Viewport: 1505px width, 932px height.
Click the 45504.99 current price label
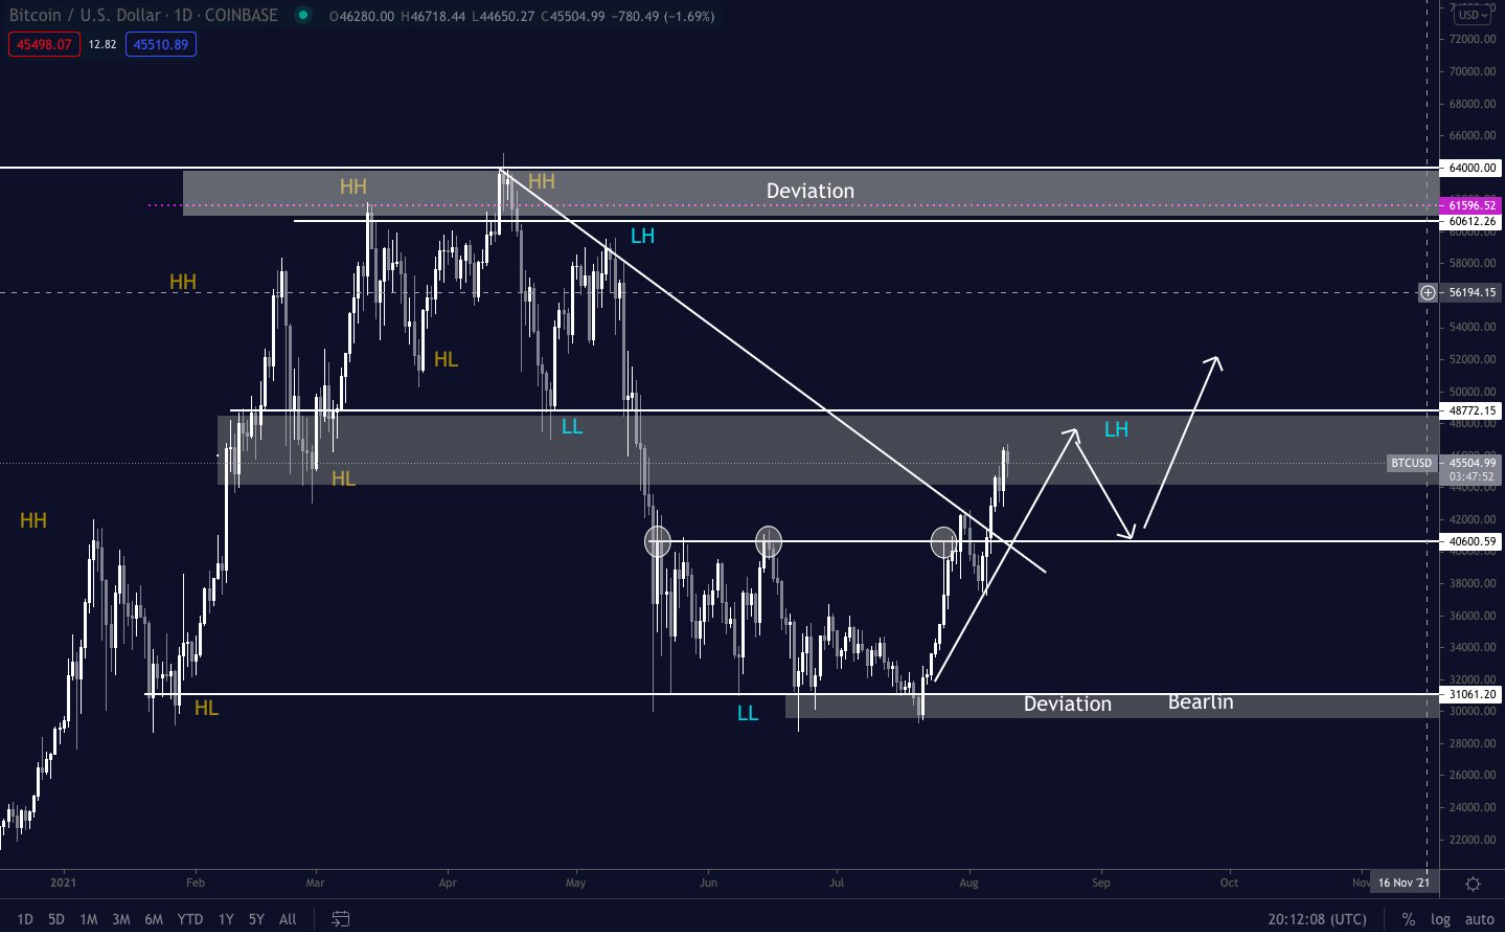1471,462
